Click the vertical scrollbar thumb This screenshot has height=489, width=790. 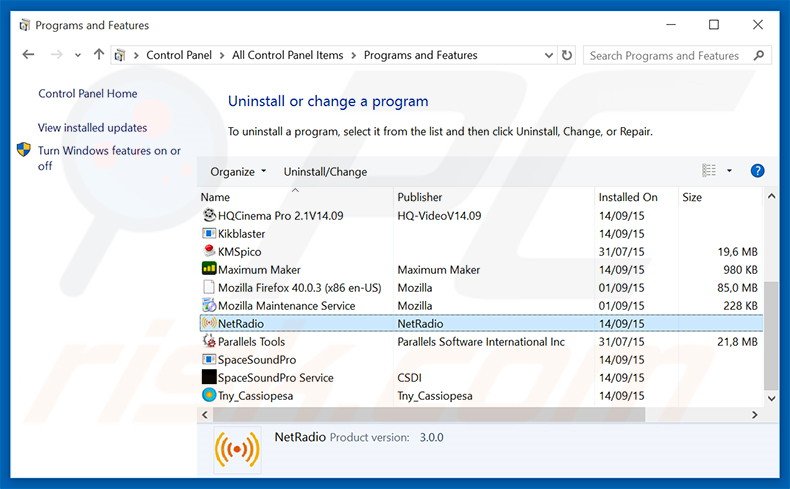(771, 335)
